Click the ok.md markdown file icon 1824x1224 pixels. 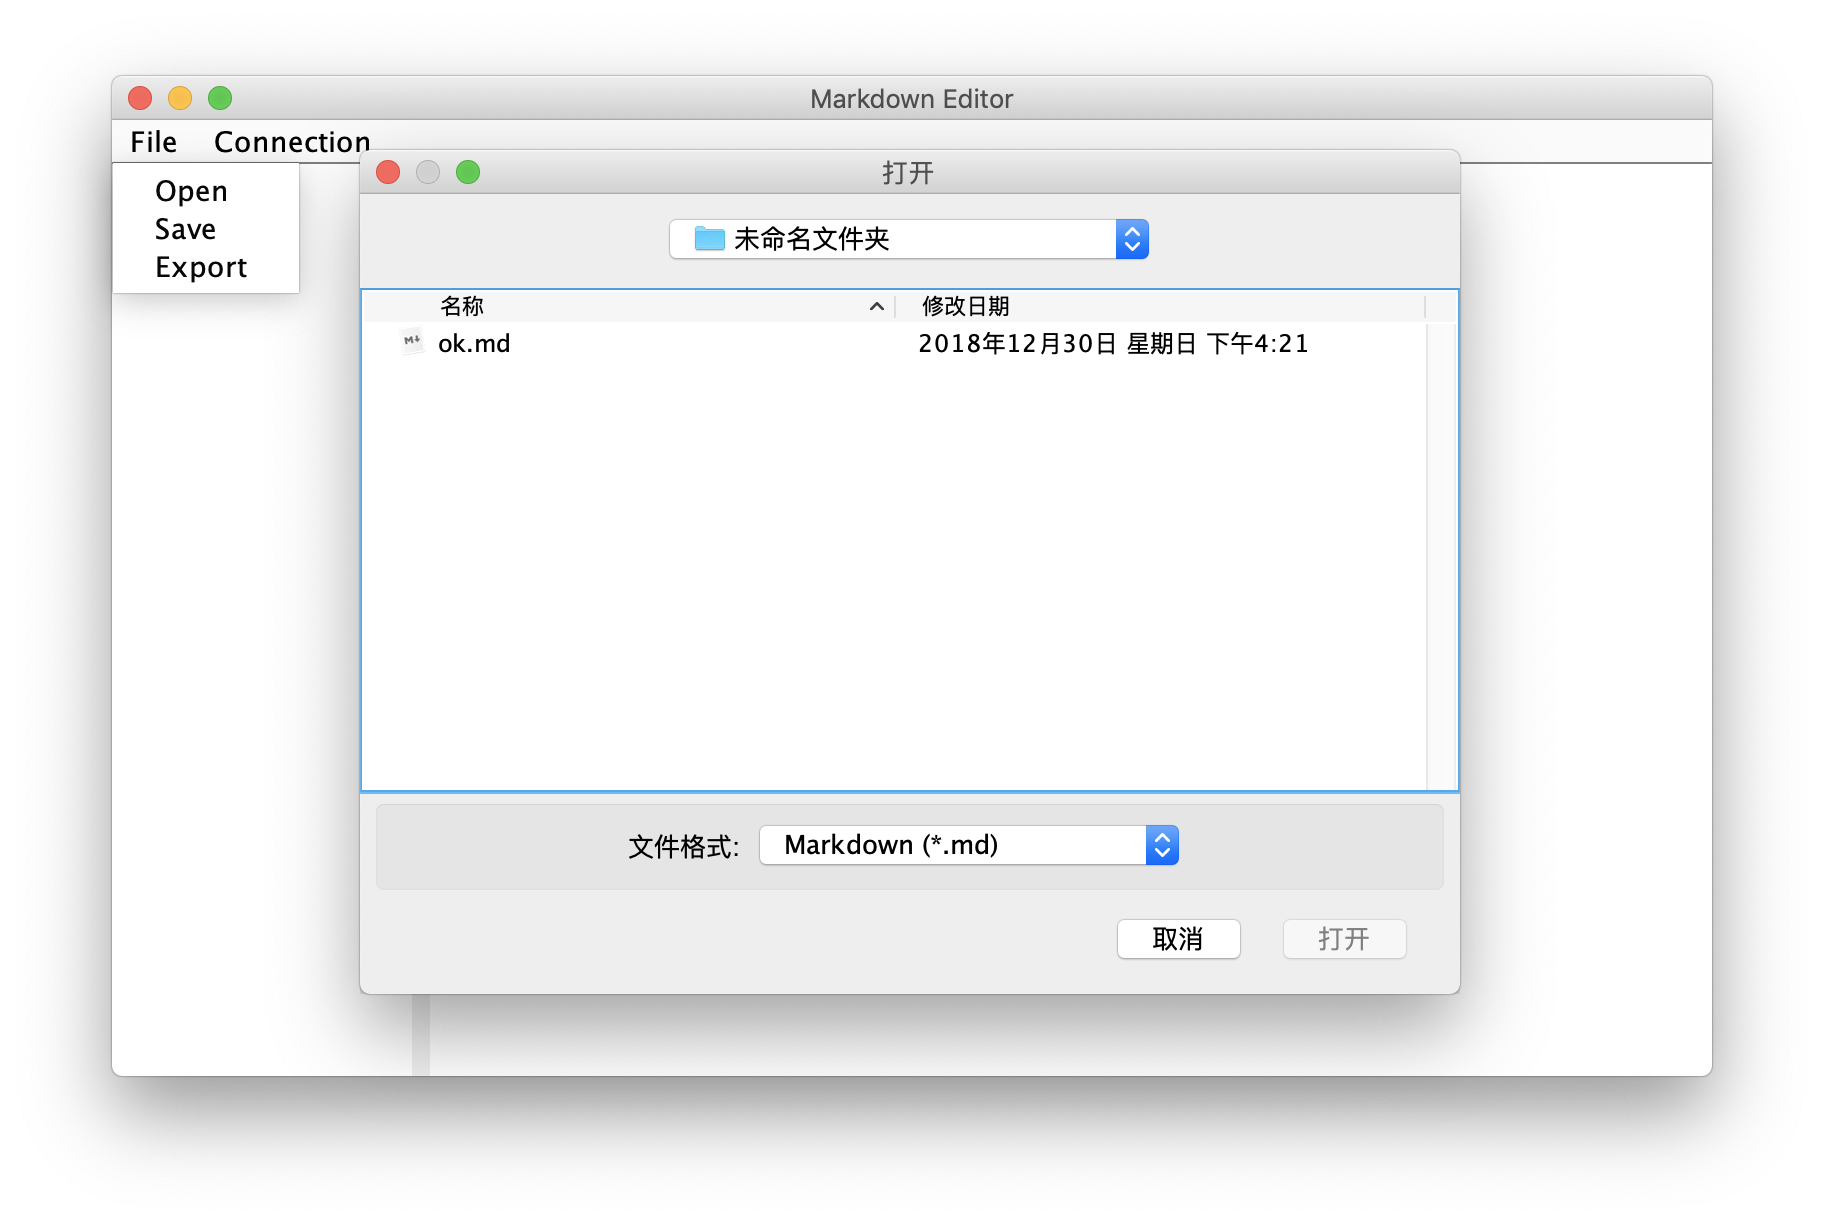(x=412, y=342)
